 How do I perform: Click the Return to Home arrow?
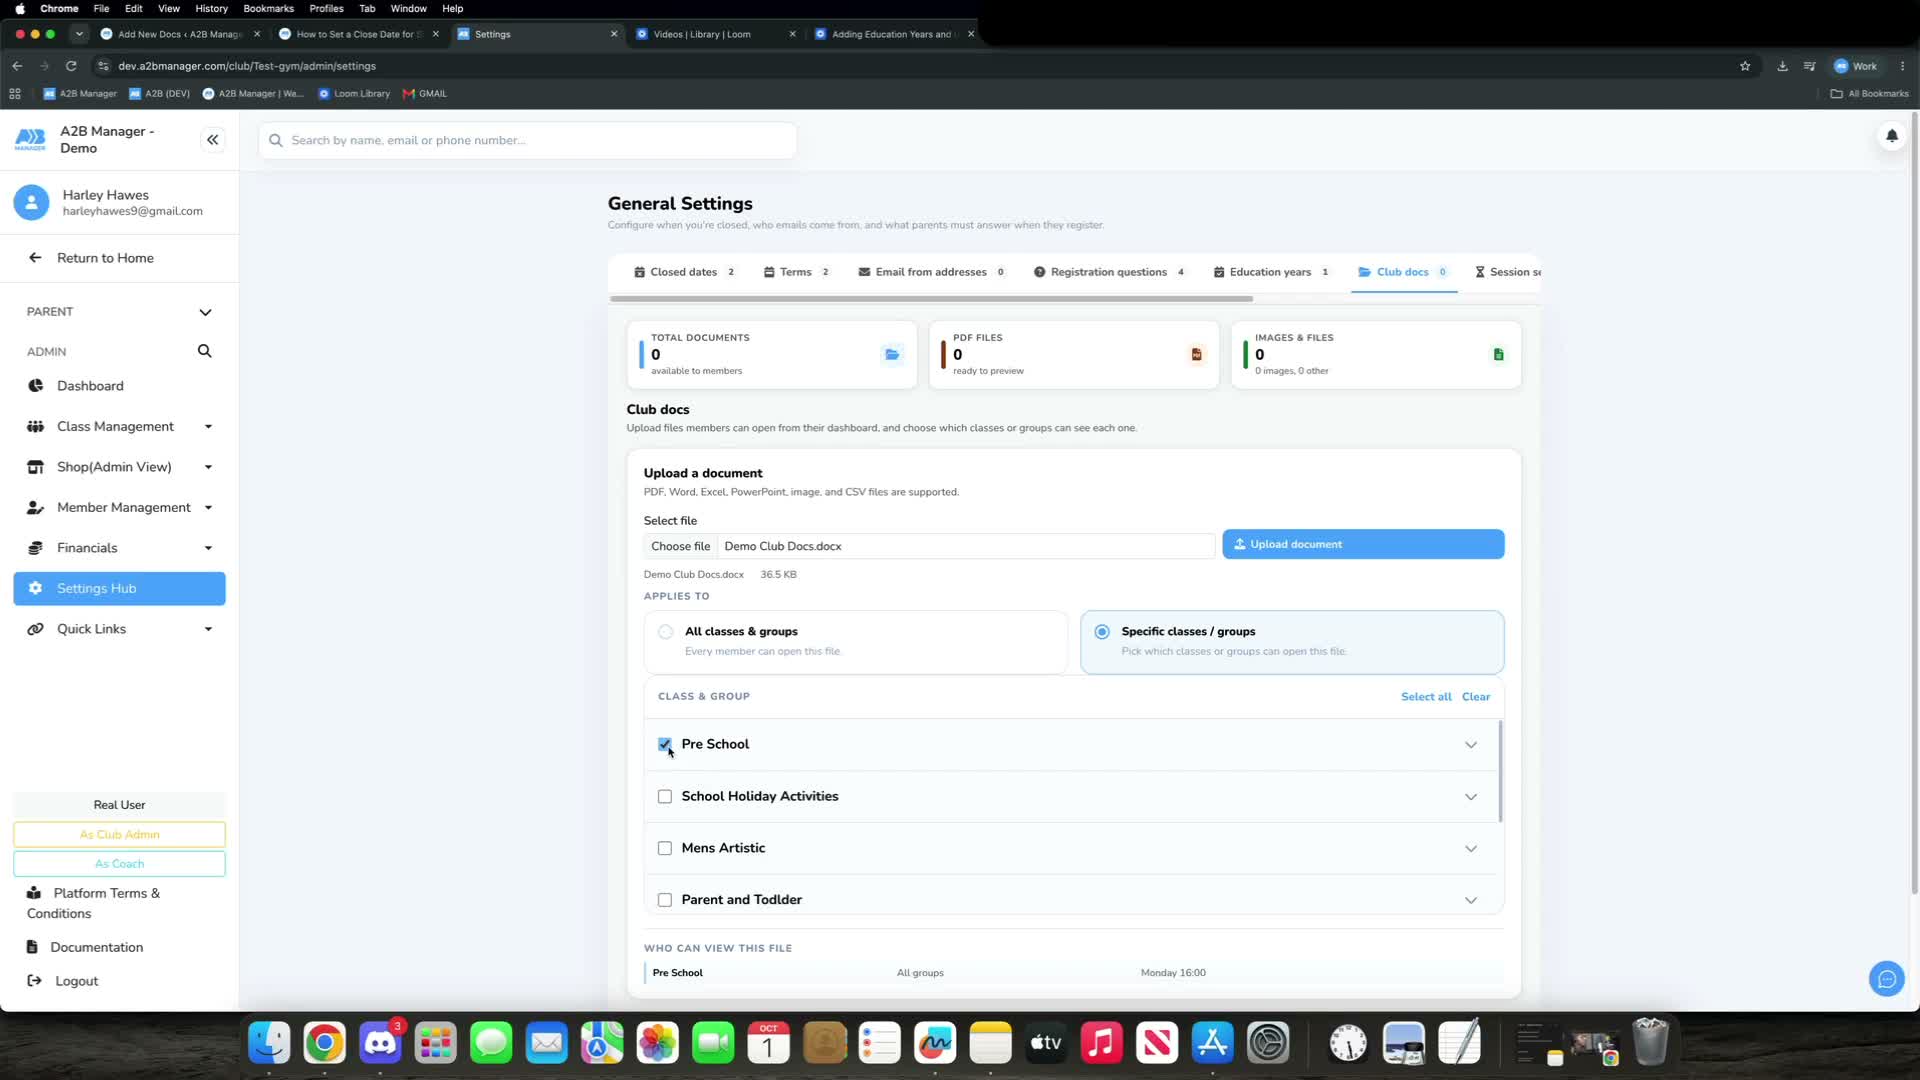coord(35,258)
